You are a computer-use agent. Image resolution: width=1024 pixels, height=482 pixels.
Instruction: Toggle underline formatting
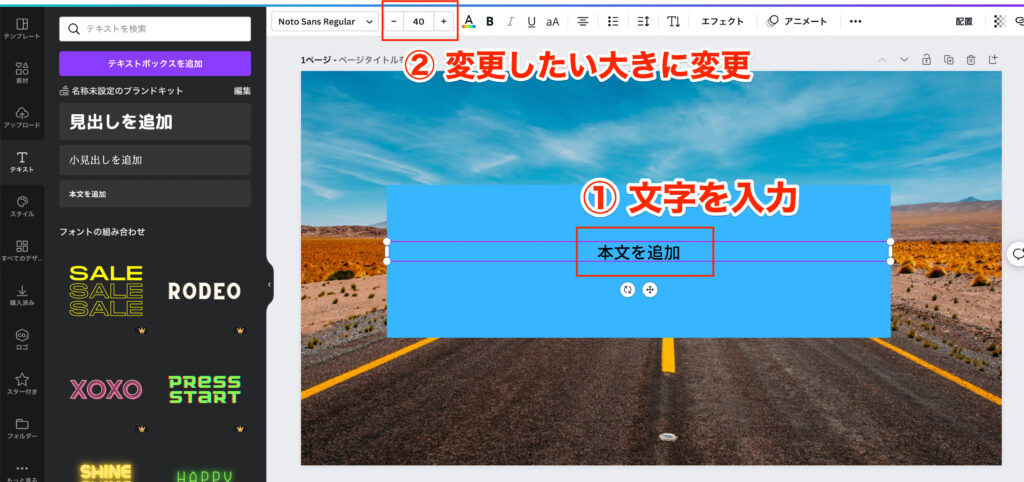point(532,22)
